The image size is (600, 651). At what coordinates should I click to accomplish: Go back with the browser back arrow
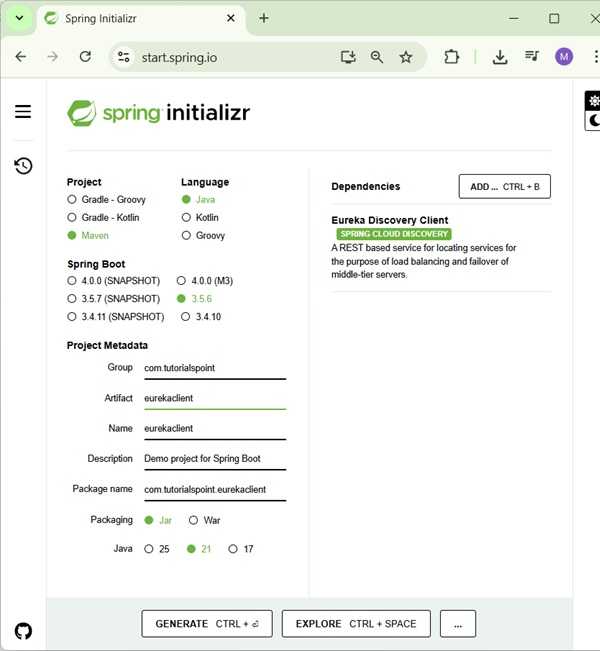coord(20,56)
